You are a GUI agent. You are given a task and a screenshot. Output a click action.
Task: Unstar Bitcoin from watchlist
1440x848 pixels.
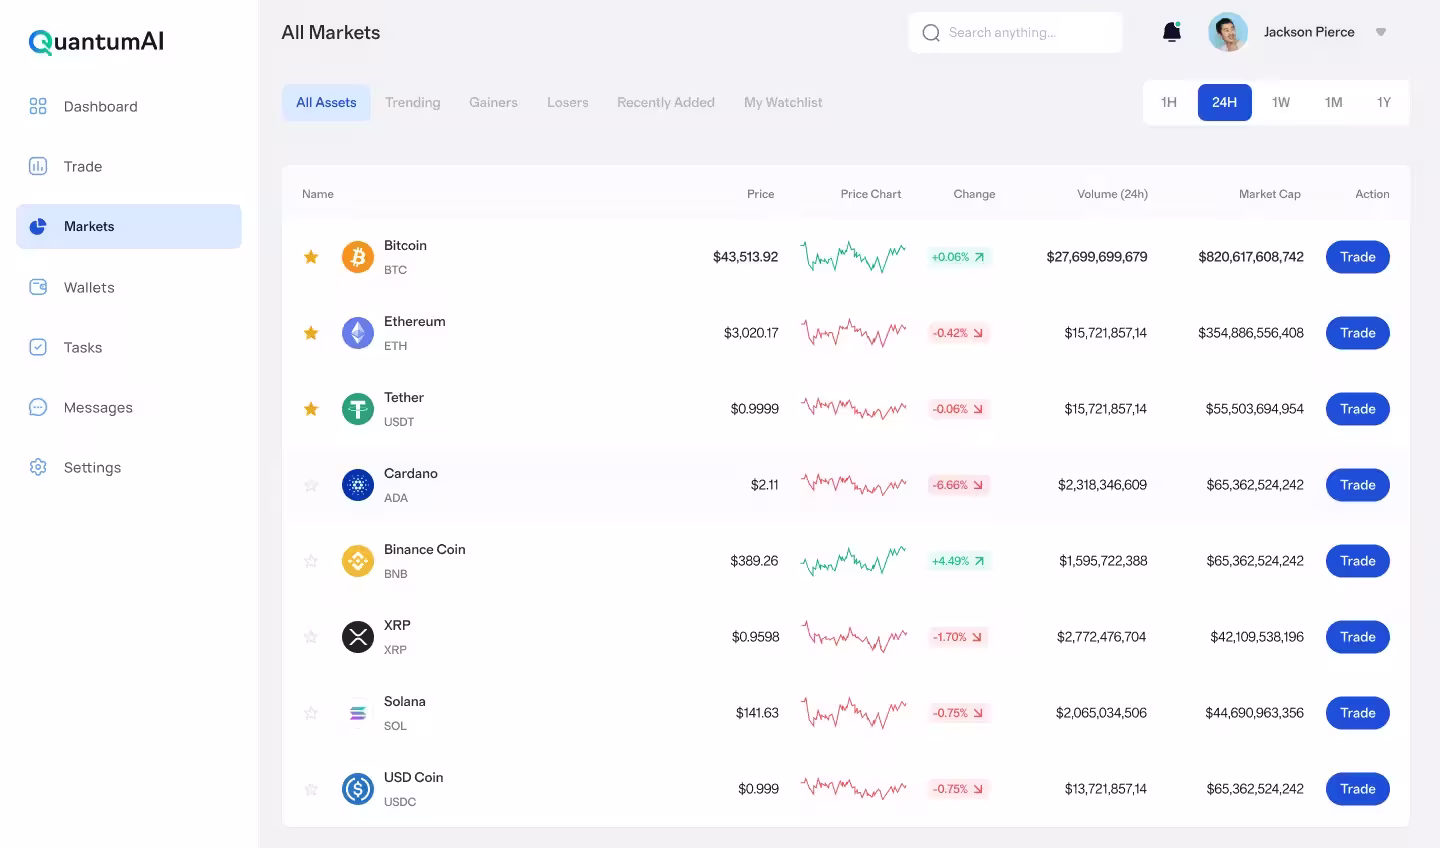[311, 257]
